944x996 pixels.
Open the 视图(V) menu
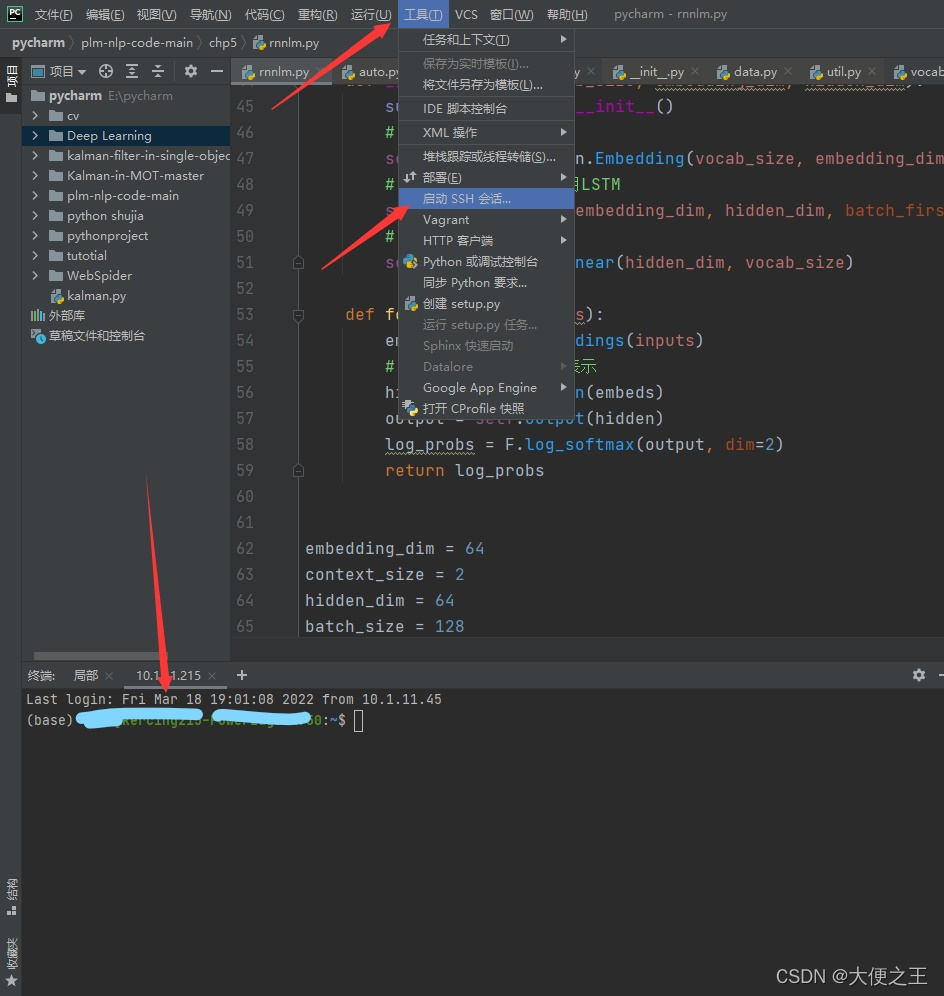coord(156,14)
